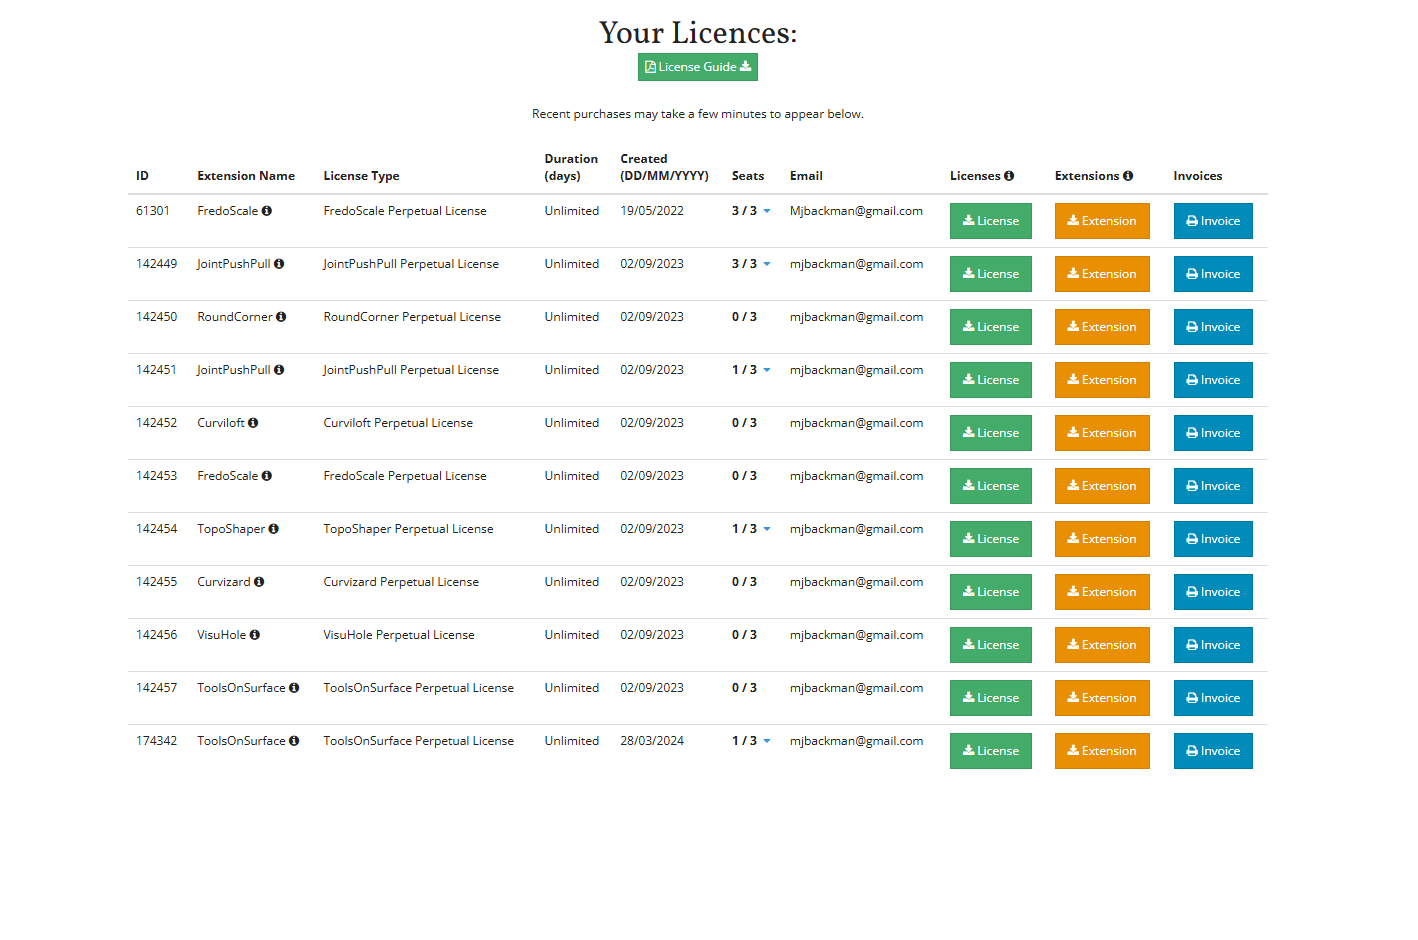Viewport: 1418px width, 940px height.
Task: Download Extension for FredoScale ID 61301
Action: [1102, 221]
